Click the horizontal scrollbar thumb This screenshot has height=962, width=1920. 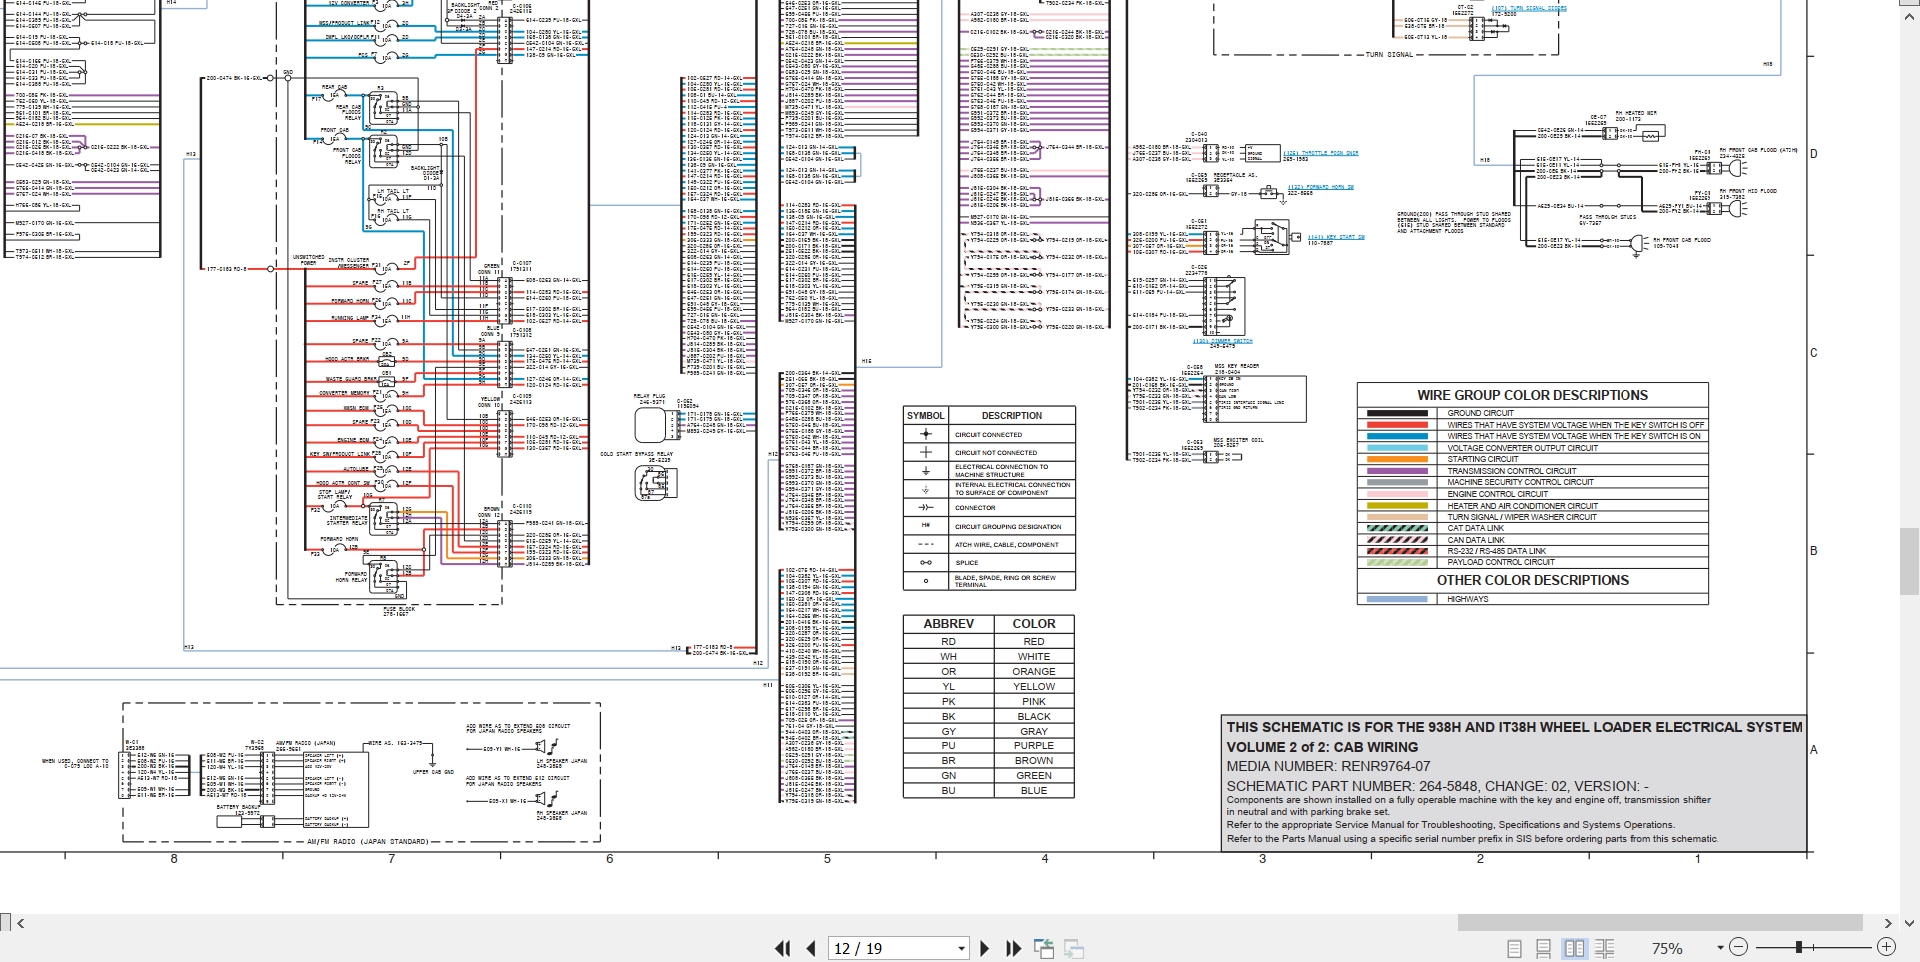1660,923
